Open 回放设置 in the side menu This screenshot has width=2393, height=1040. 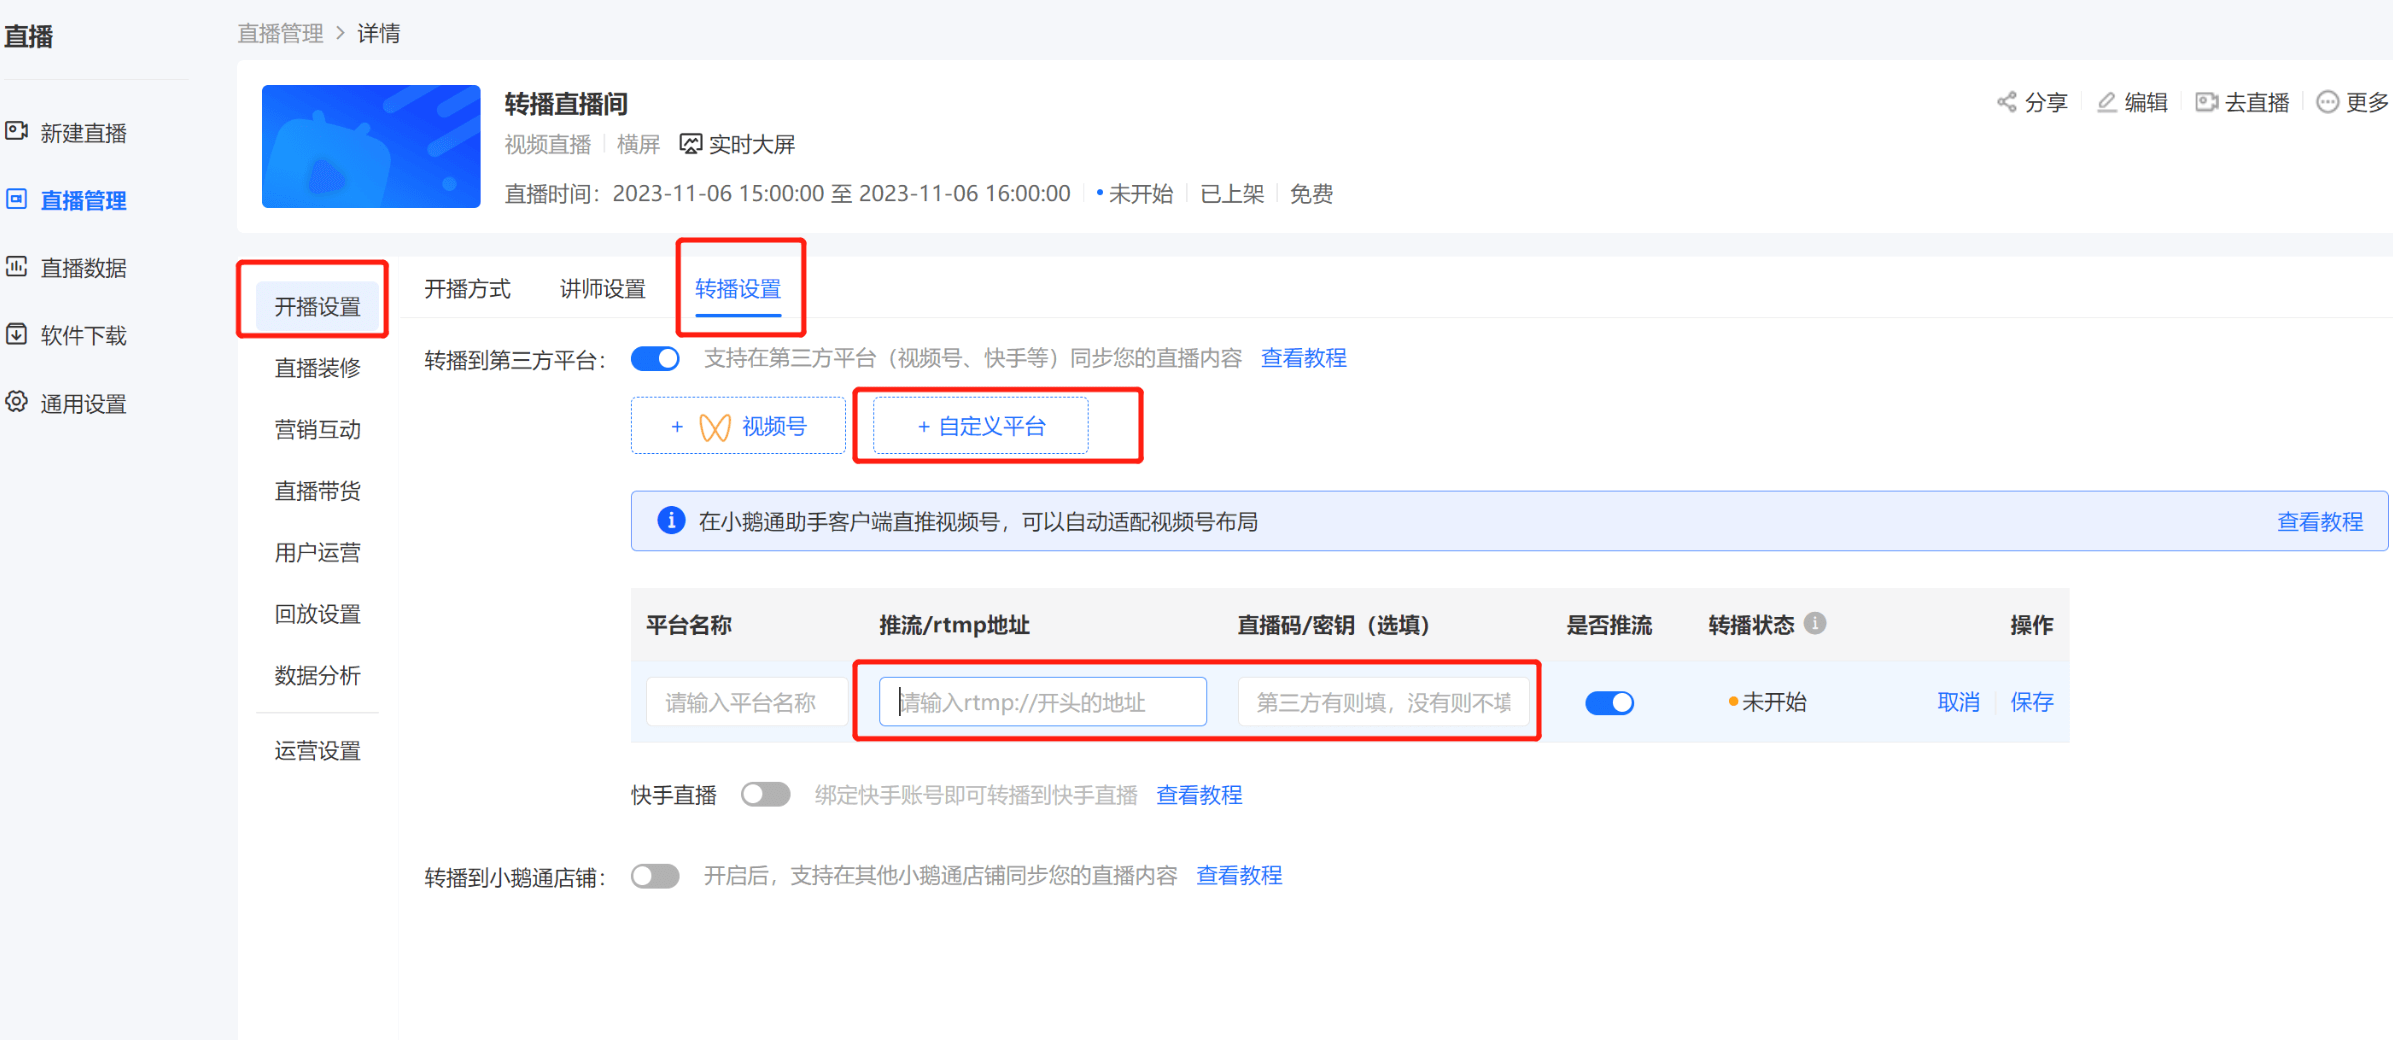(318, 614)
